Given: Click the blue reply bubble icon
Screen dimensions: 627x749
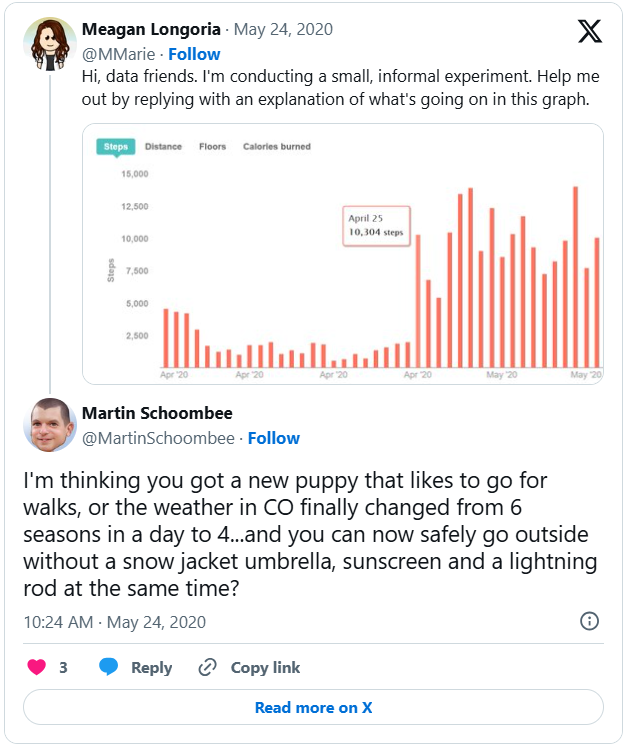Looking at the screenshot, I should click(108, 666).
